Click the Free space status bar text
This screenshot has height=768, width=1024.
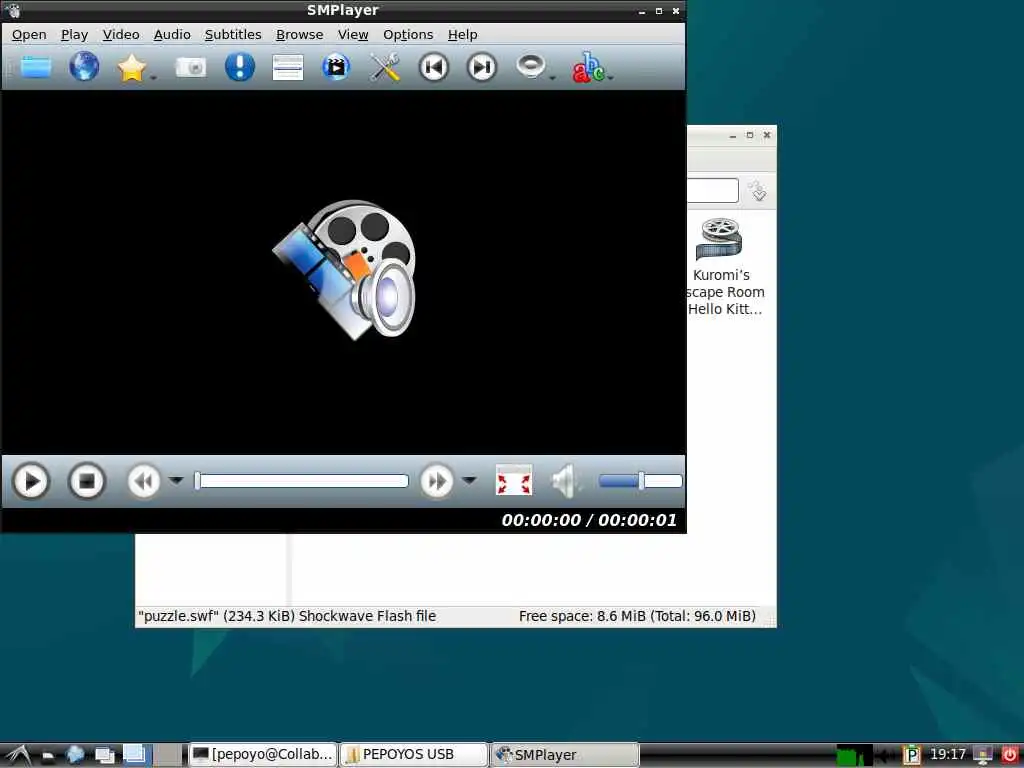(637, 616)
